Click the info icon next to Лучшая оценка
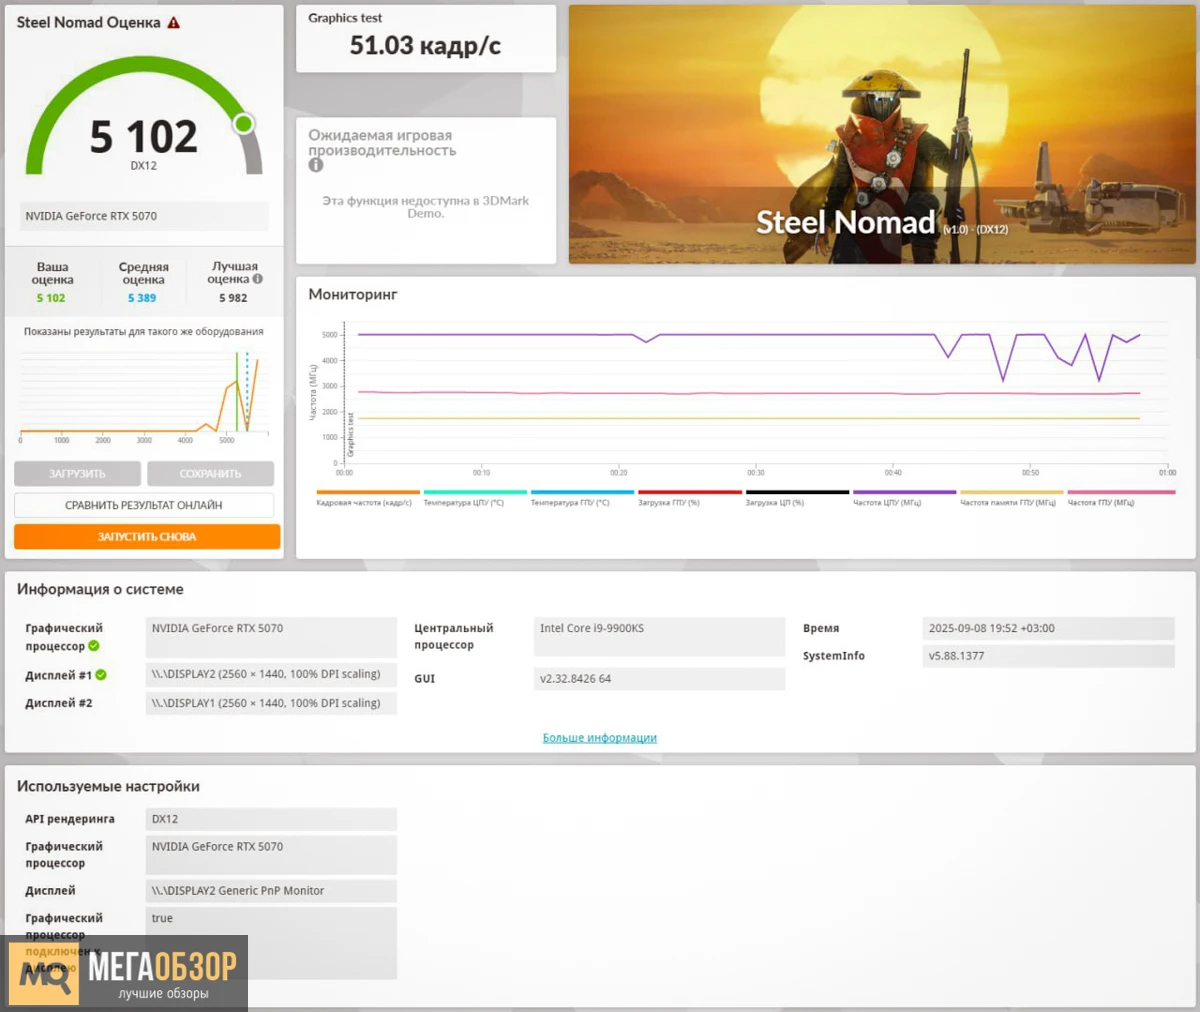Screen dimensions: 1200x1012 click(258, 279)
